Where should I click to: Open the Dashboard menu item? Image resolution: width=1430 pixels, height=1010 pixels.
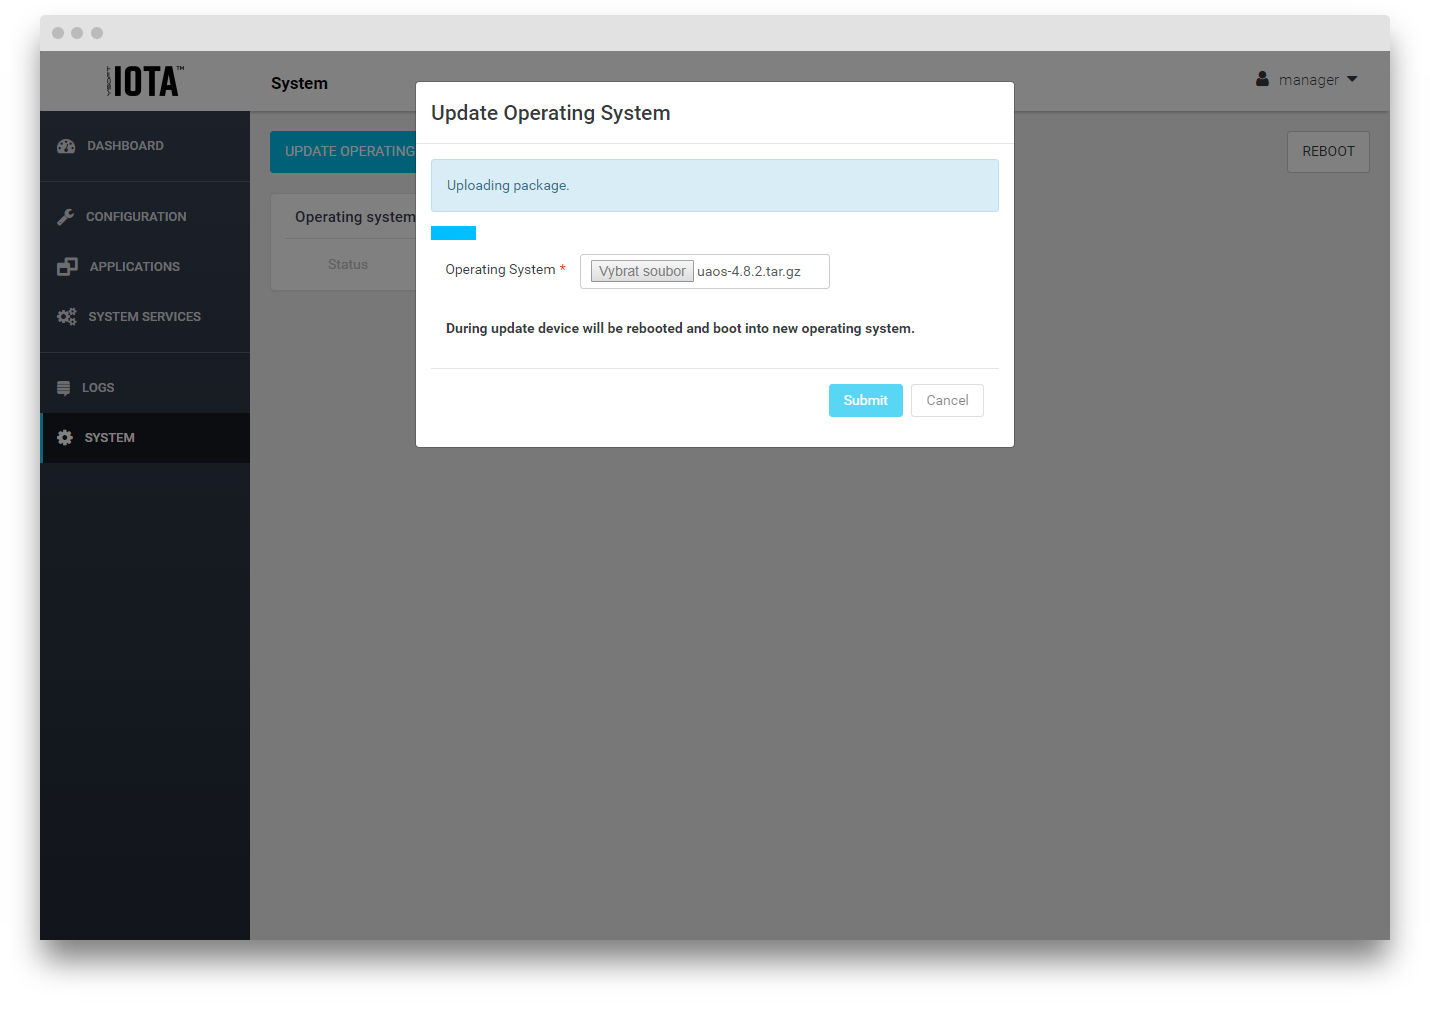click(125, 146)
